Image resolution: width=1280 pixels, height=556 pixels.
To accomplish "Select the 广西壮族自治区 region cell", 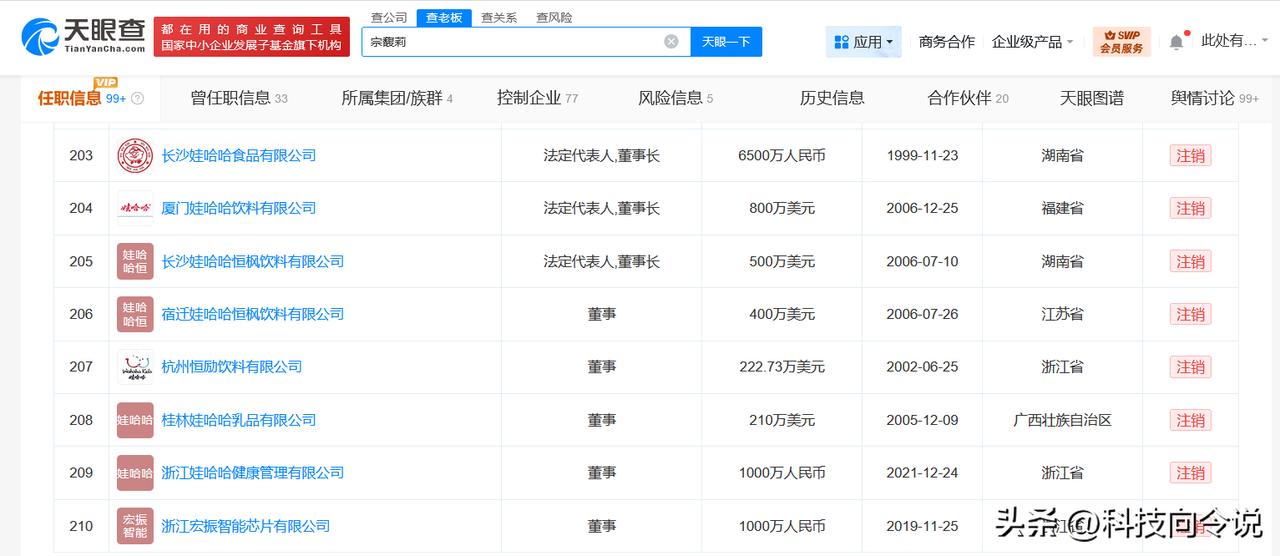I will click(1062, 420).
